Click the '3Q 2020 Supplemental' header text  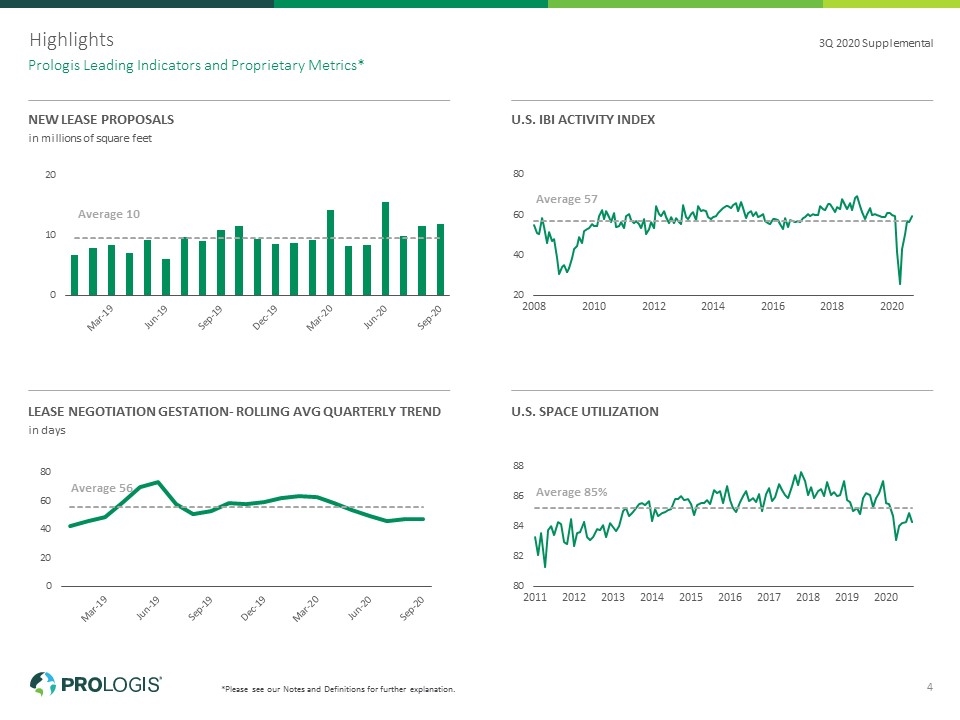point(876,43)
